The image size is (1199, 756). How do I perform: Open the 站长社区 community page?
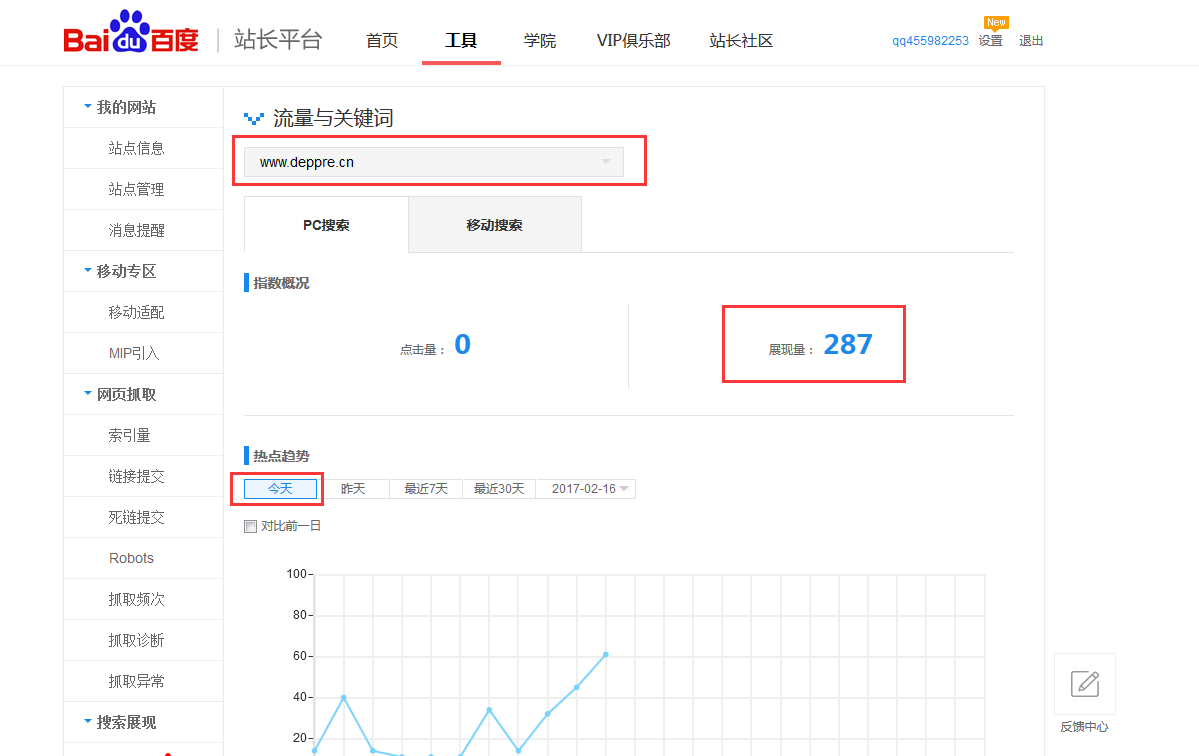[740, 40]
